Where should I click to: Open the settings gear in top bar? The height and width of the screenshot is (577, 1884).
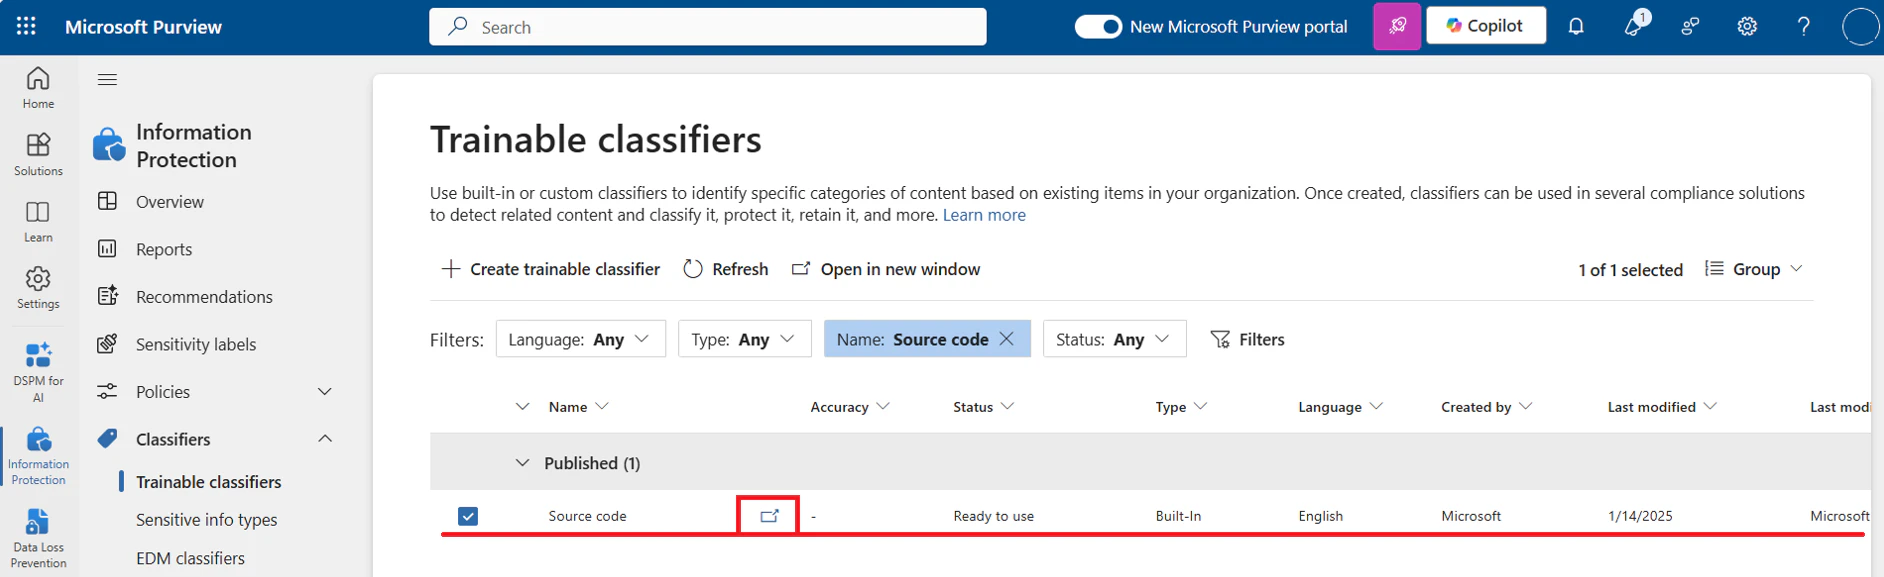coord(1747,27)
